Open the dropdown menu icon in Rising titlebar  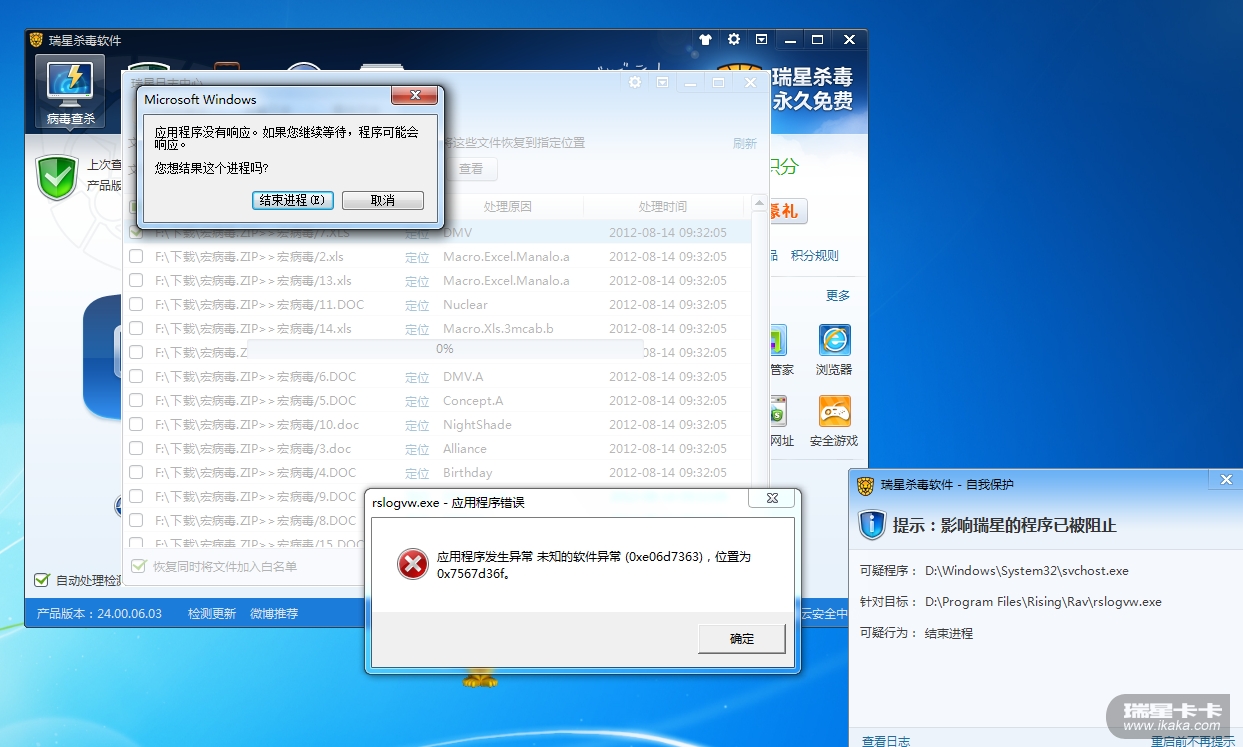point(761,40)
